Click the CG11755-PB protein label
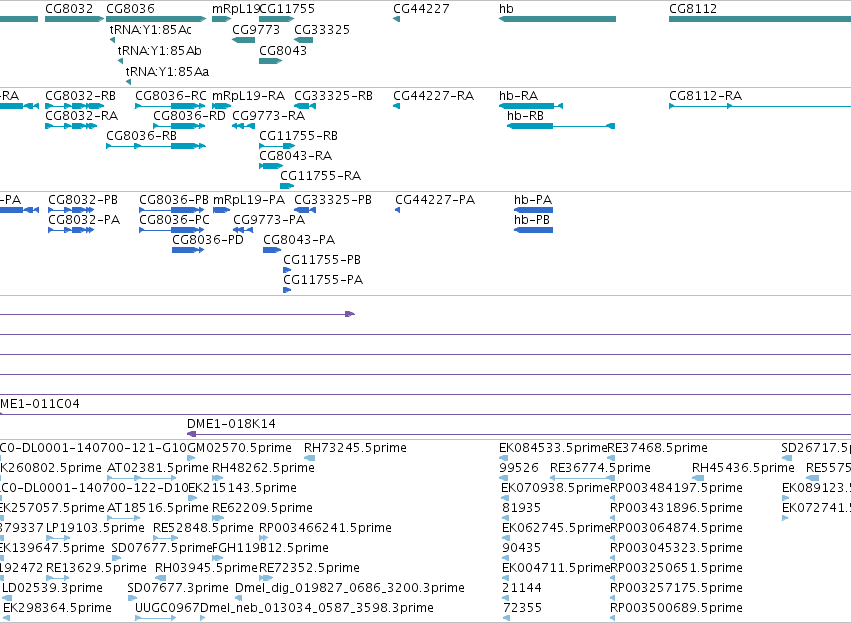851x623 pixels. [x=322, y=260]
